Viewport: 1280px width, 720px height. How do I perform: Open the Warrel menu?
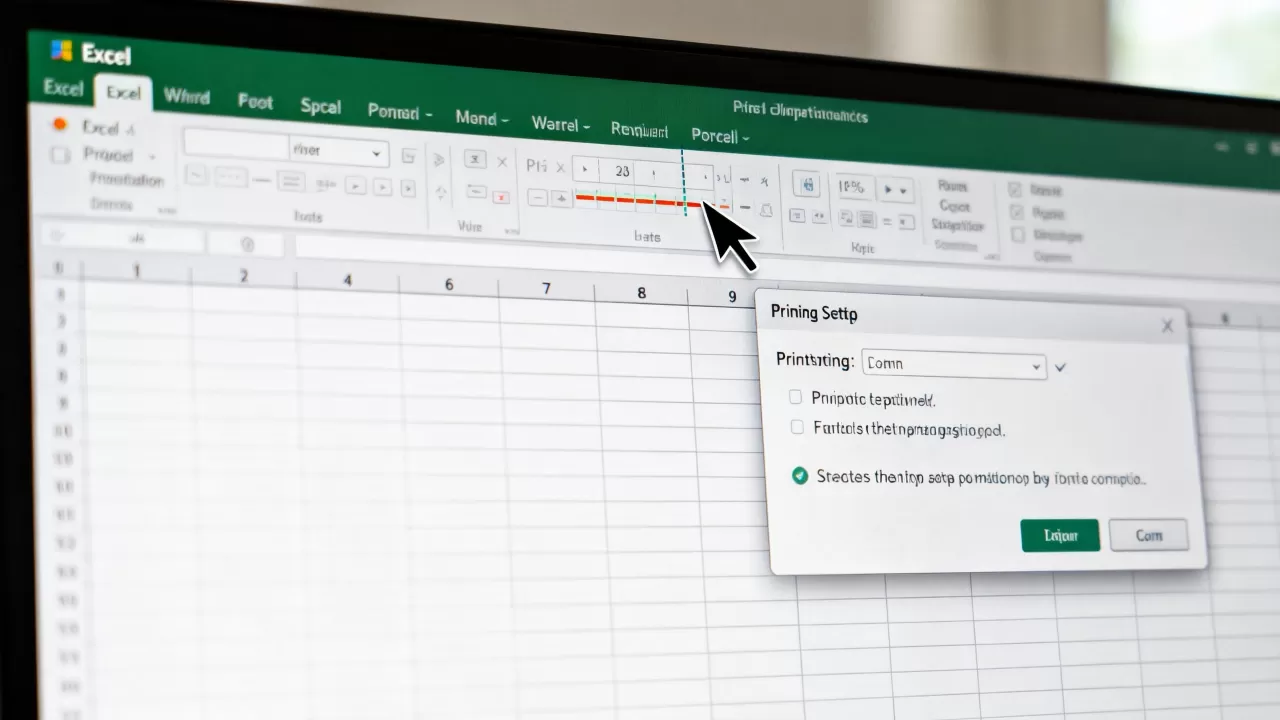click(x=560, y=125)
